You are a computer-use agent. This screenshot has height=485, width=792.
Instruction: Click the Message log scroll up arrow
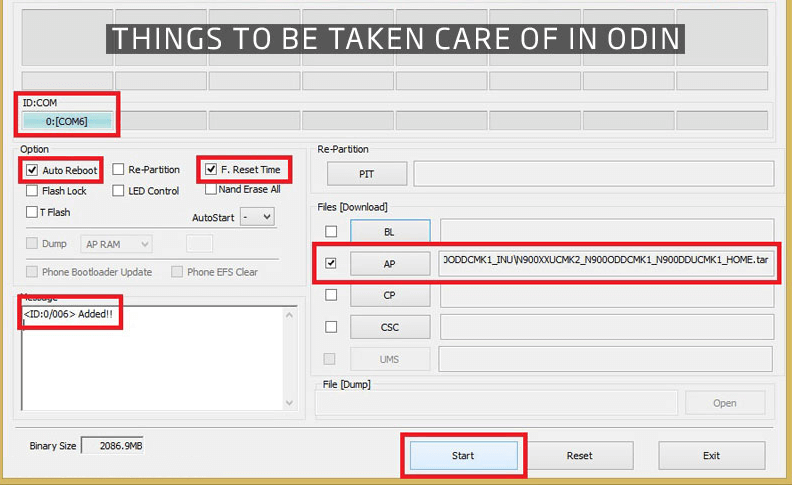(289, 315)
